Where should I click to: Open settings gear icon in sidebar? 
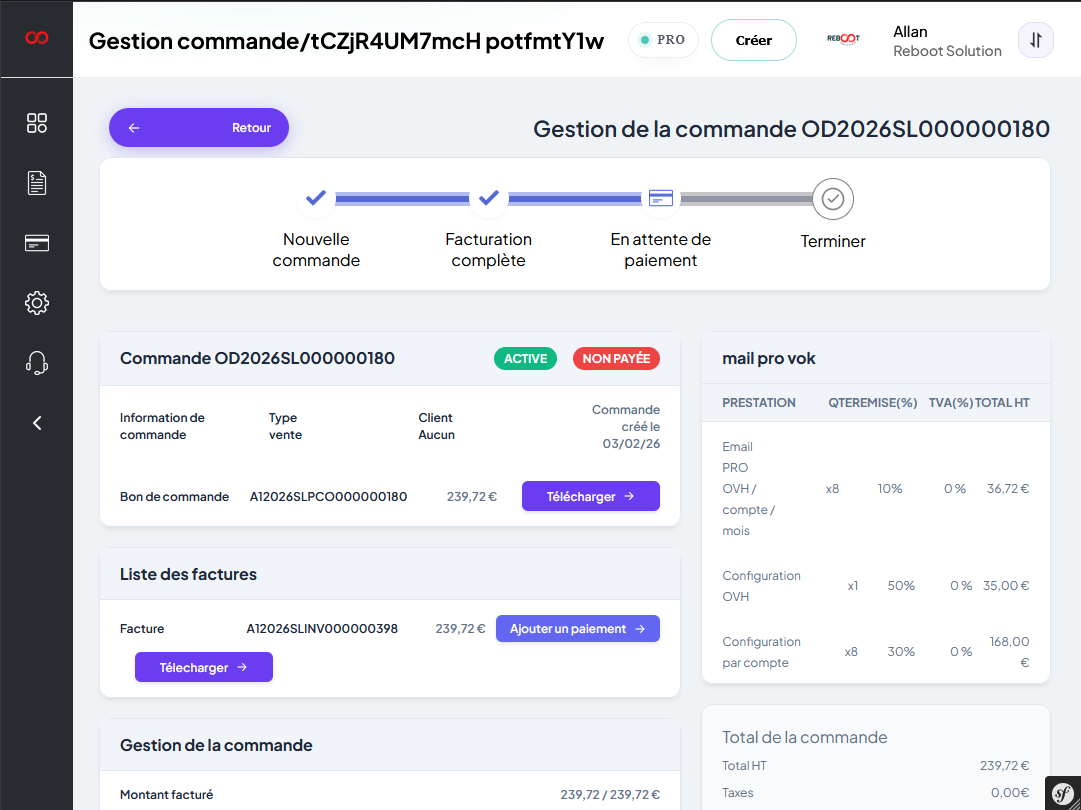tap(37, 303)
